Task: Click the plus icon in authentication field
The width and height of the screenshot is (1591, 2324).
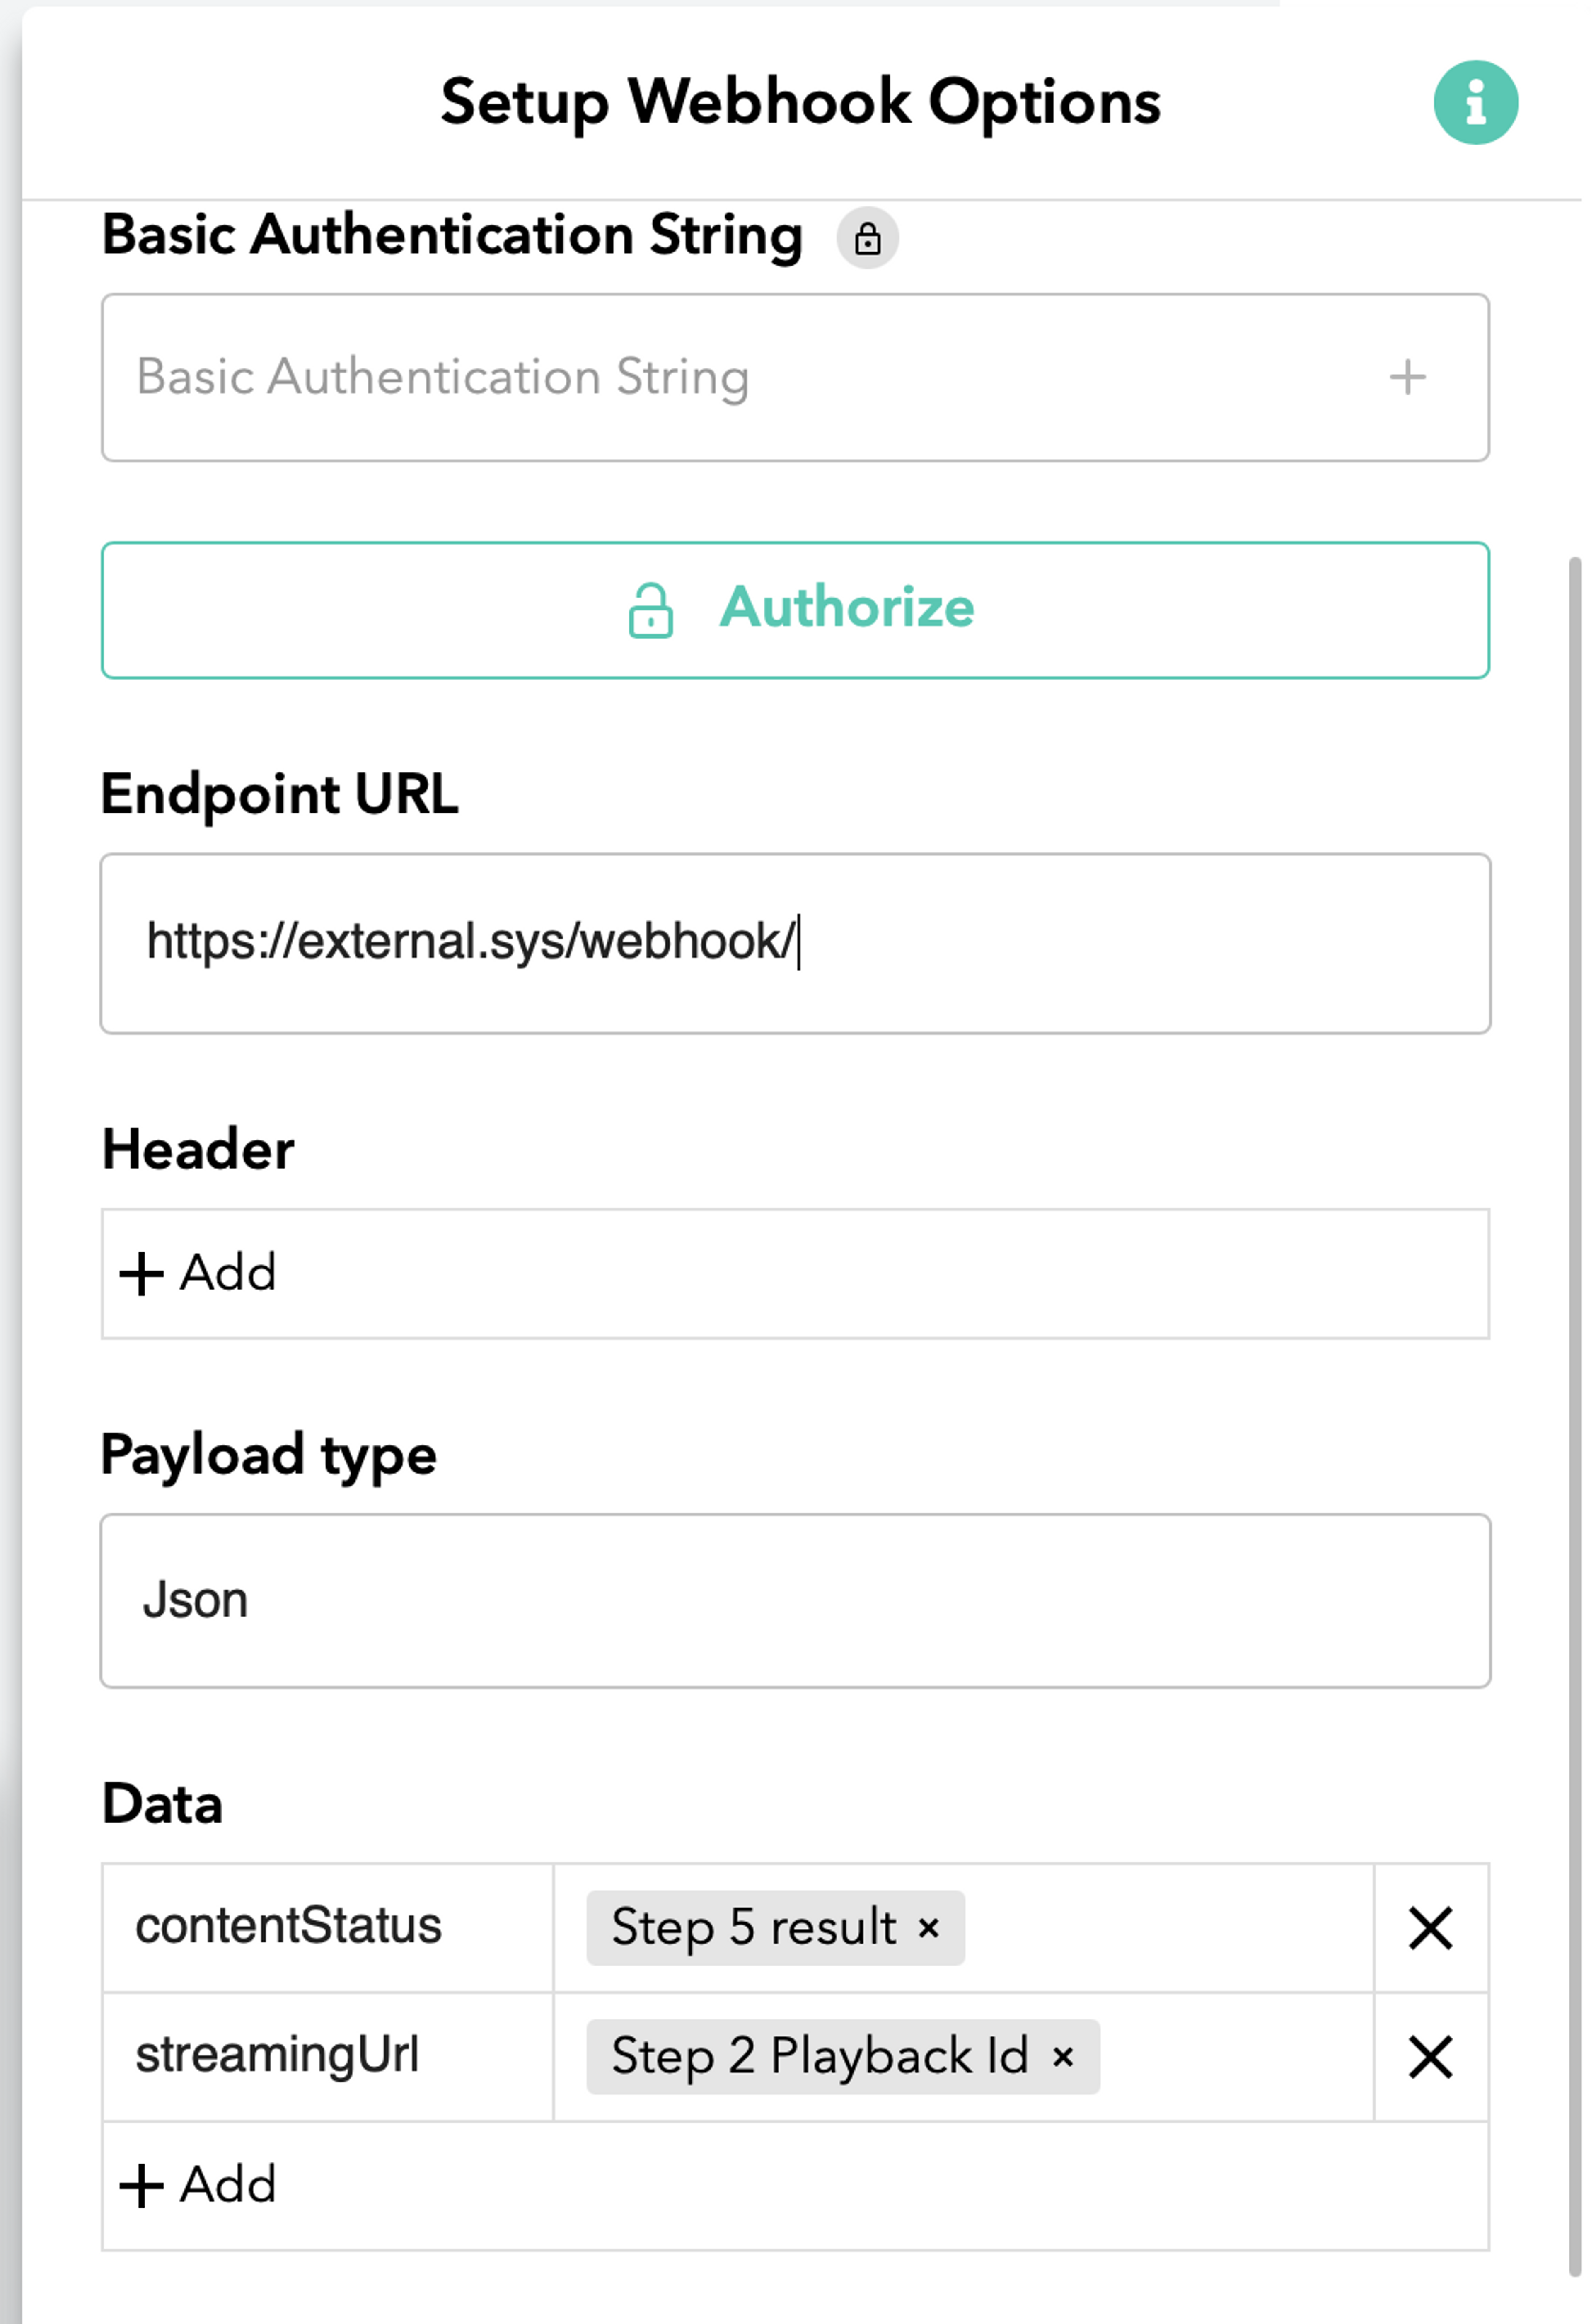Action: pyautogui.click(x=1407, y=378)
